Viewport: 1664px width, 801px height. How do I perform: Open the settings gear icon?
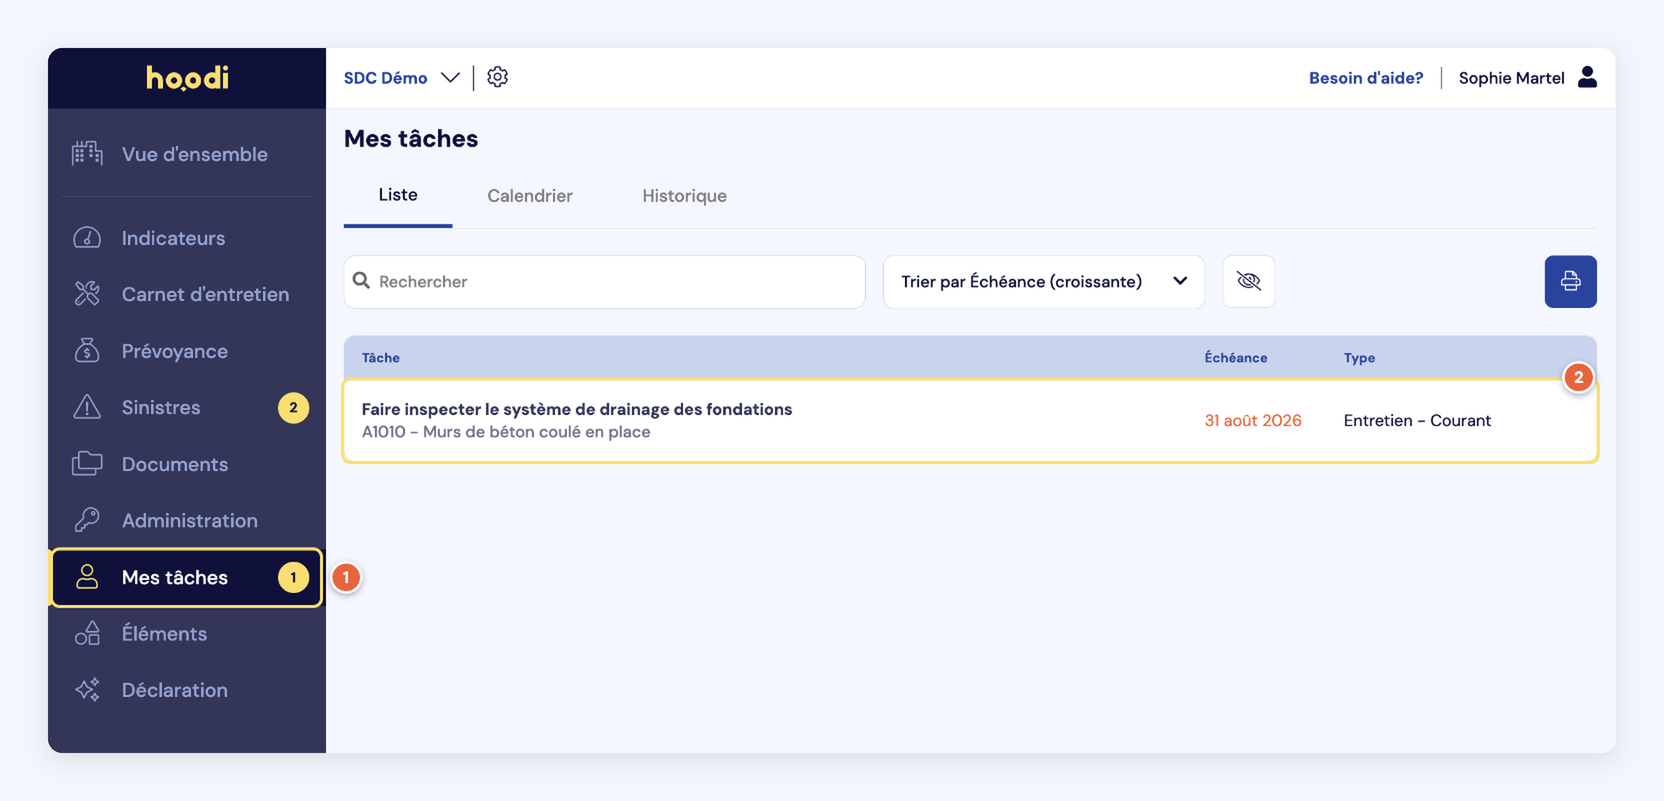pos(497,77)
